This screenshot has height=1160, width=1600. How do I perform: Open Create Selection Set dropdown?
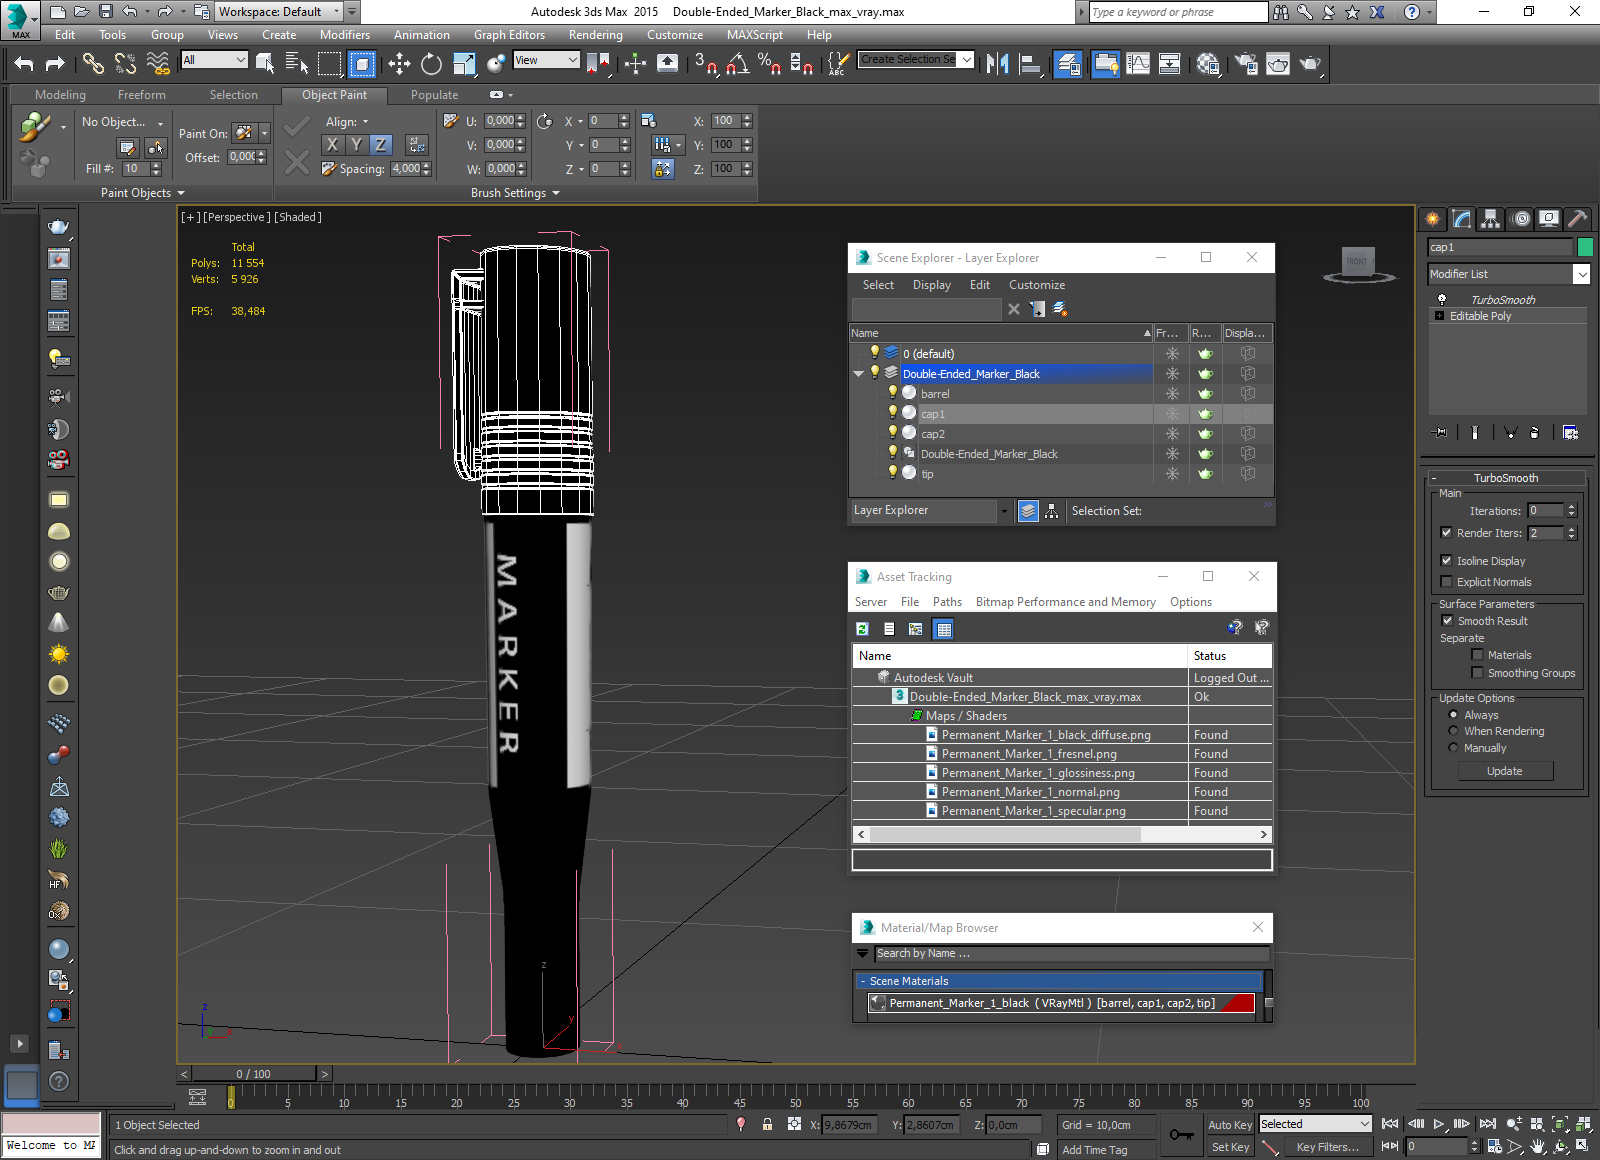(x=967, y=59)
